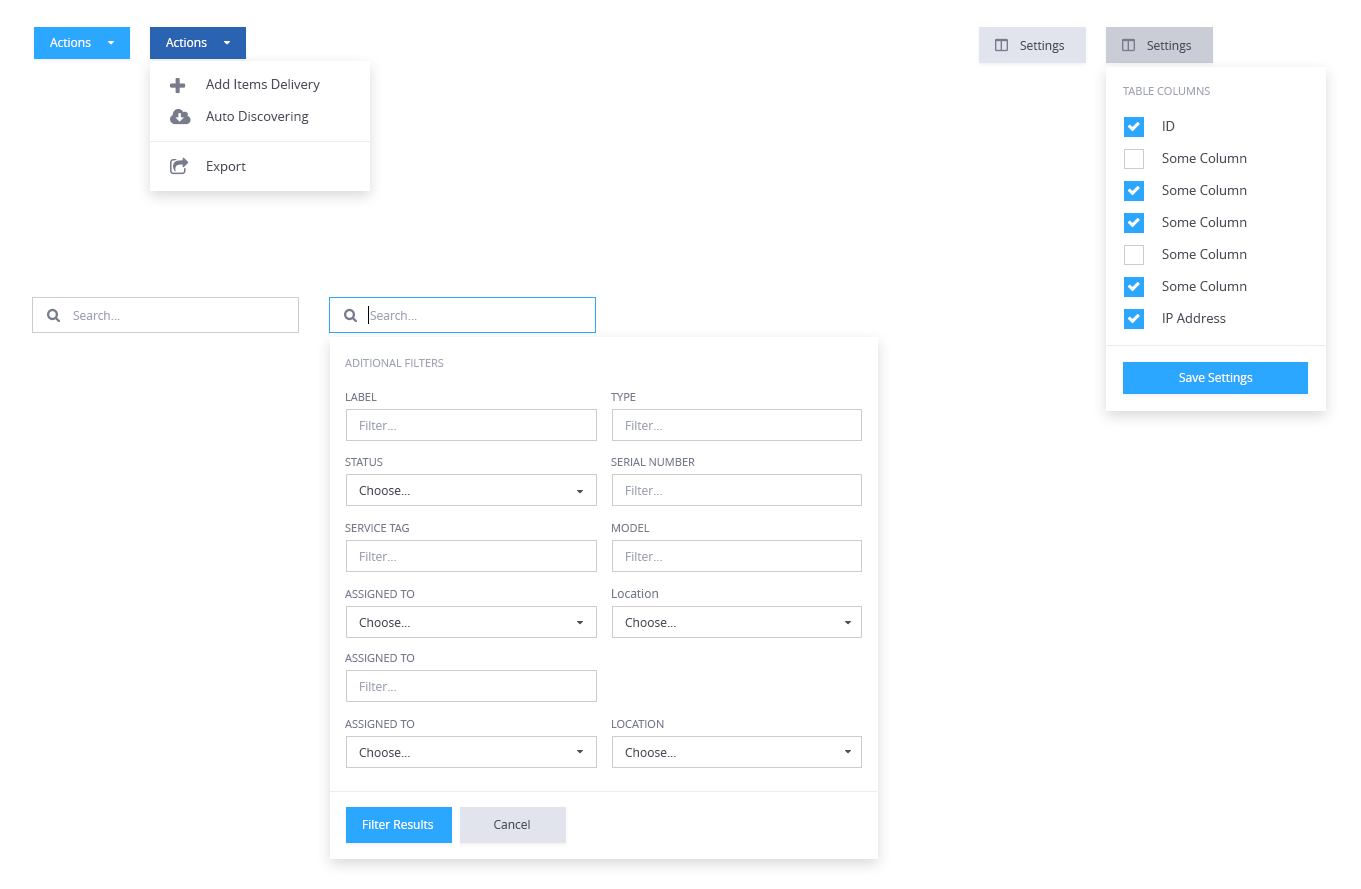Click the magnifier icon in the unfocused left search box
1361x889 pixels.
point(54,315)
